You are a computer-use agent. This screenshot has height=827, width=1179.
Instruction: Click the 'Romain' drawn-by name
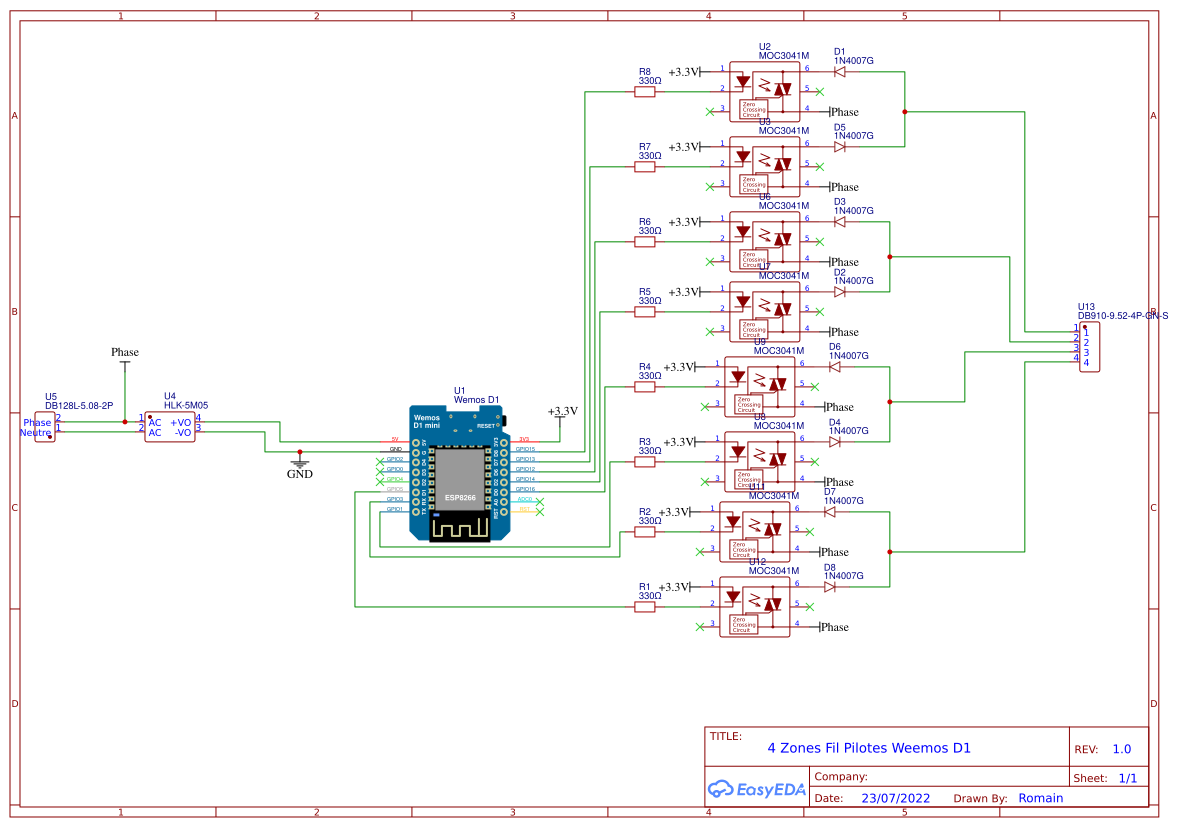1041,798
